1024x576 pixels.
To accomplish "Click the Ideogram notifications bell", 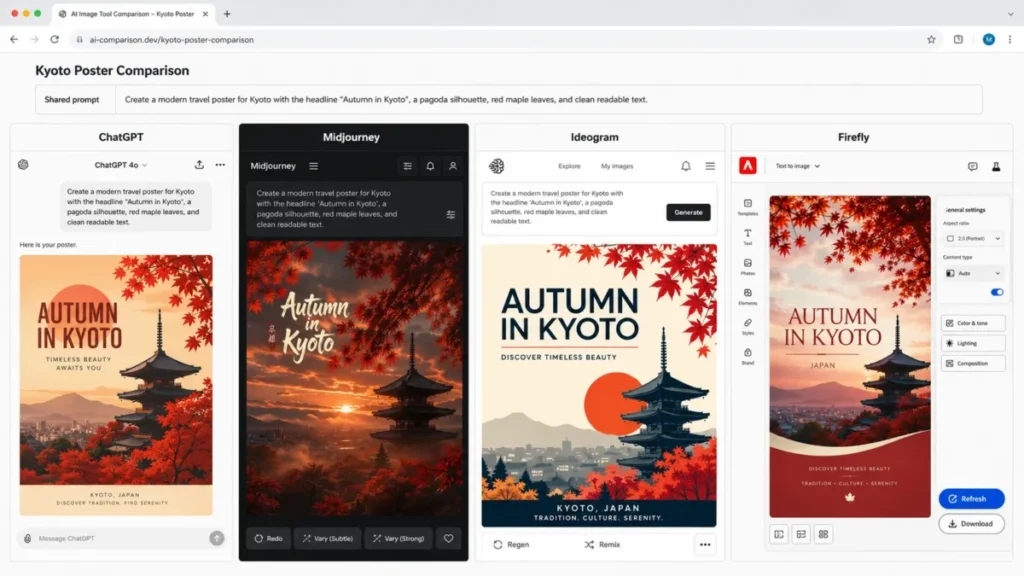I will pyautogui.click(x=686, y=166).
